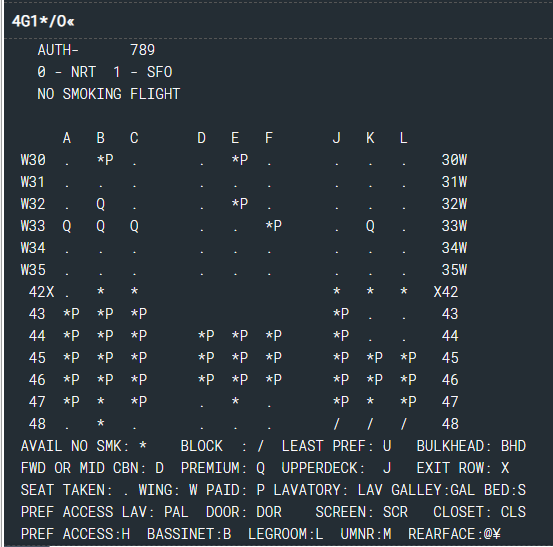This screenshot has width=553, height=547.
Task: Pick paid seat 43J
Action: [x=341, y=314]
